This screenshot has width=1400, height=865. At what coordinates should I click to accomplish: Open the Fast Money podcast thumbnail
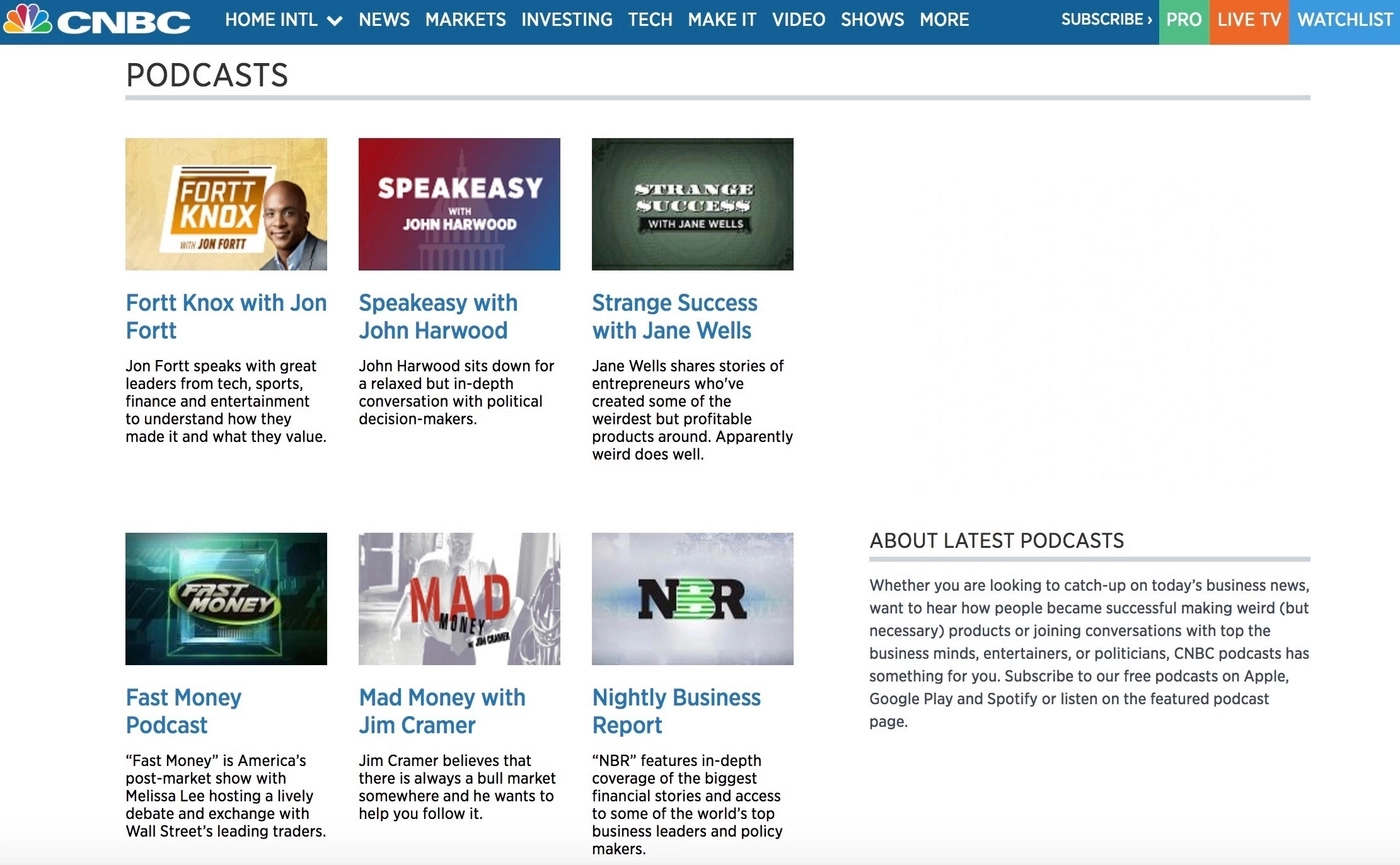(226, 599)
